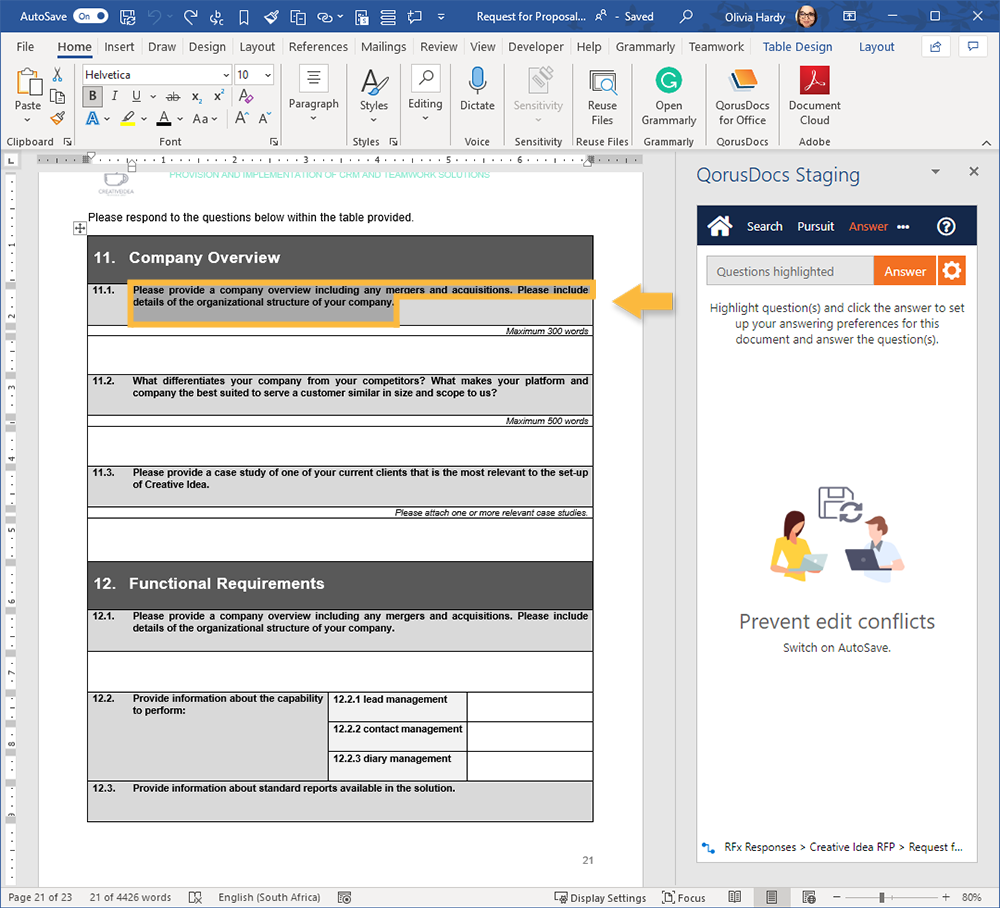
Task: Click the table move handle icon
Action: [80, 228]
